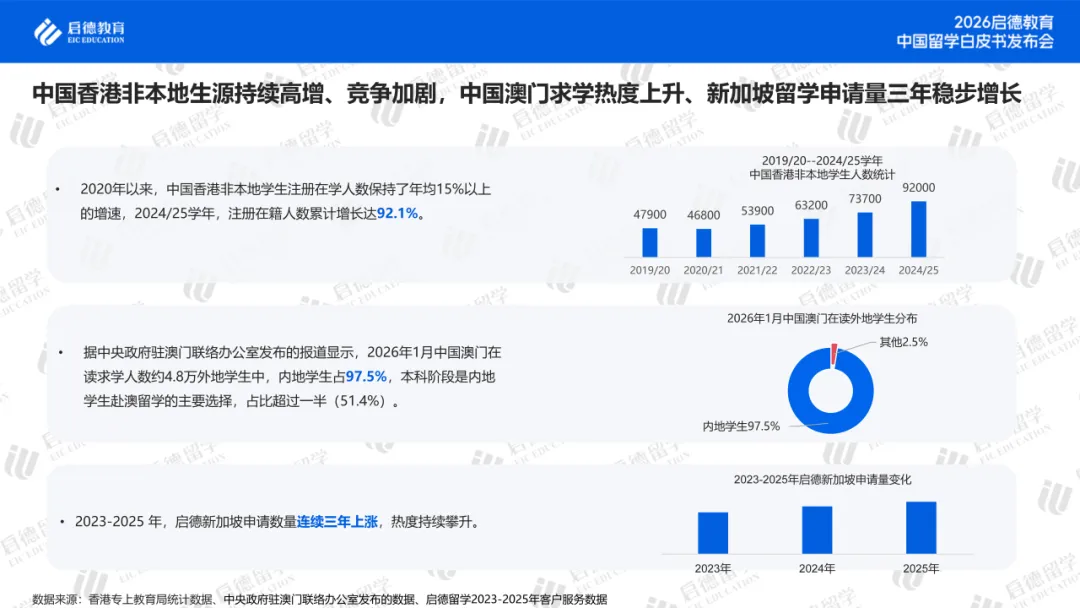Viewport: 1080px width, 608px height.
Task: Click the 2022/23 axis label
Action: pos(811,271)
